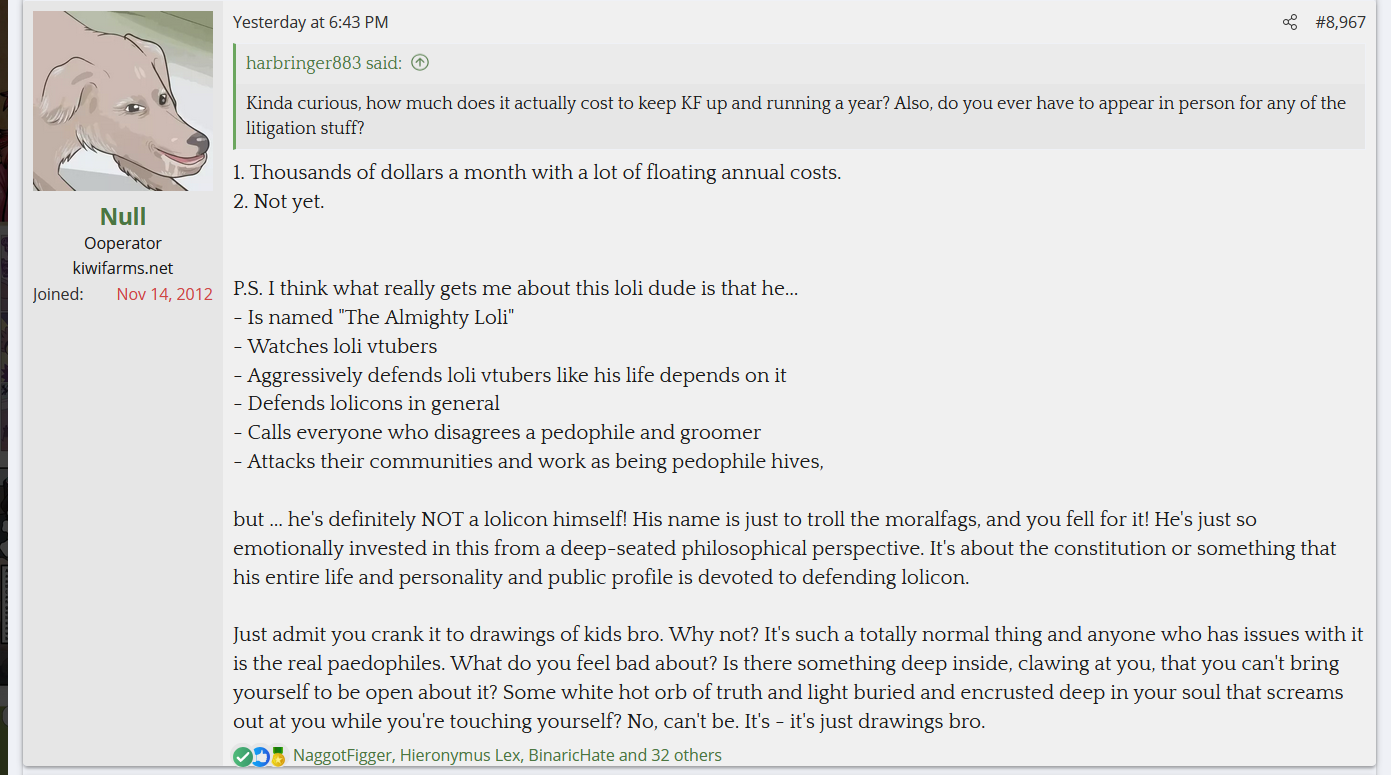Click the Nov 14, 2012 join date

tap(164, 294)
